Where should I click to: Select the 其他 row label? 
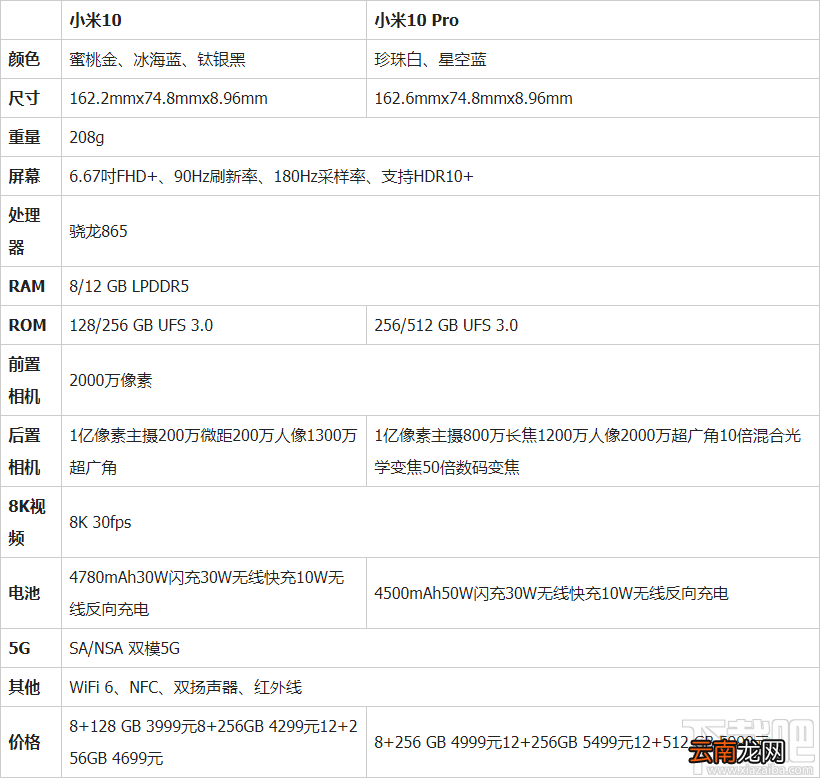[x=24, y=687]
